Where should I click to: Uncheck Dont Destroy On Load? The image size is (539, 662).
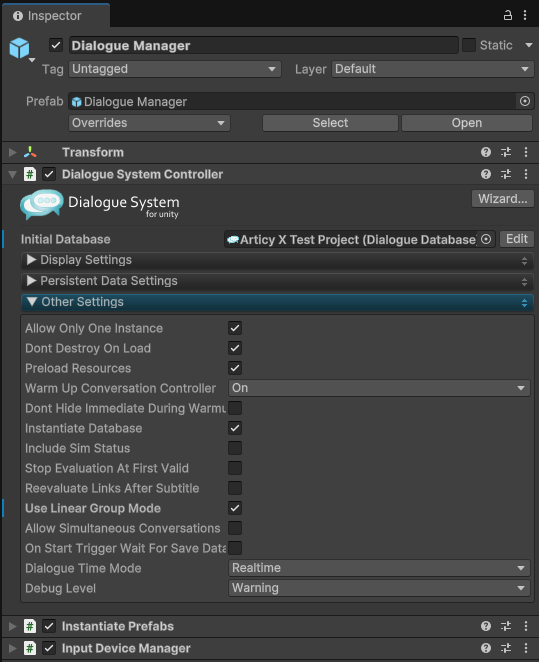click(x=235, y=348)
